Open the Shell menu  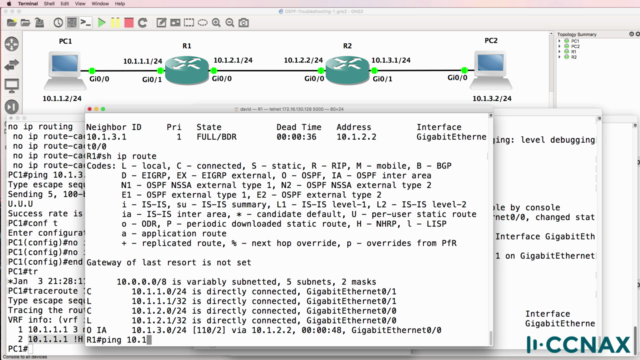[x=49, y=4]
